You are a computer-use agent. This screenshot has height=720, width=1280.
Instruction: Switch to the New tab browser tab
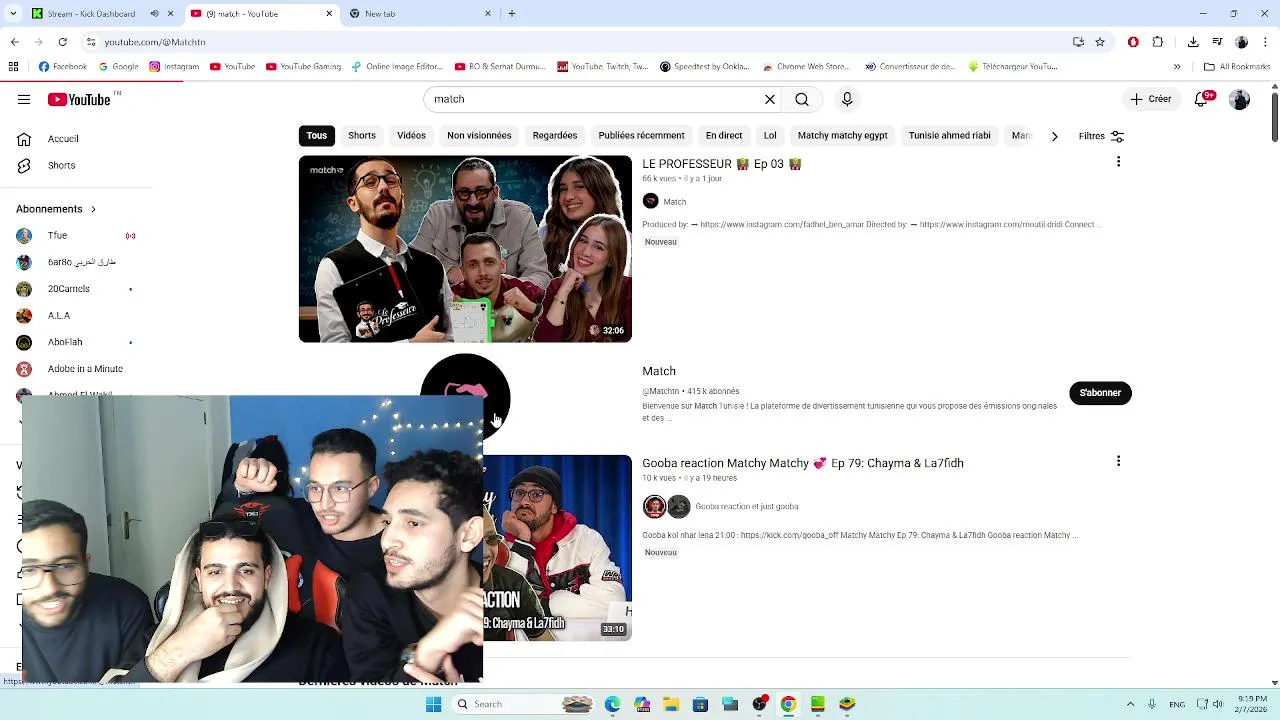click(420, 14)
